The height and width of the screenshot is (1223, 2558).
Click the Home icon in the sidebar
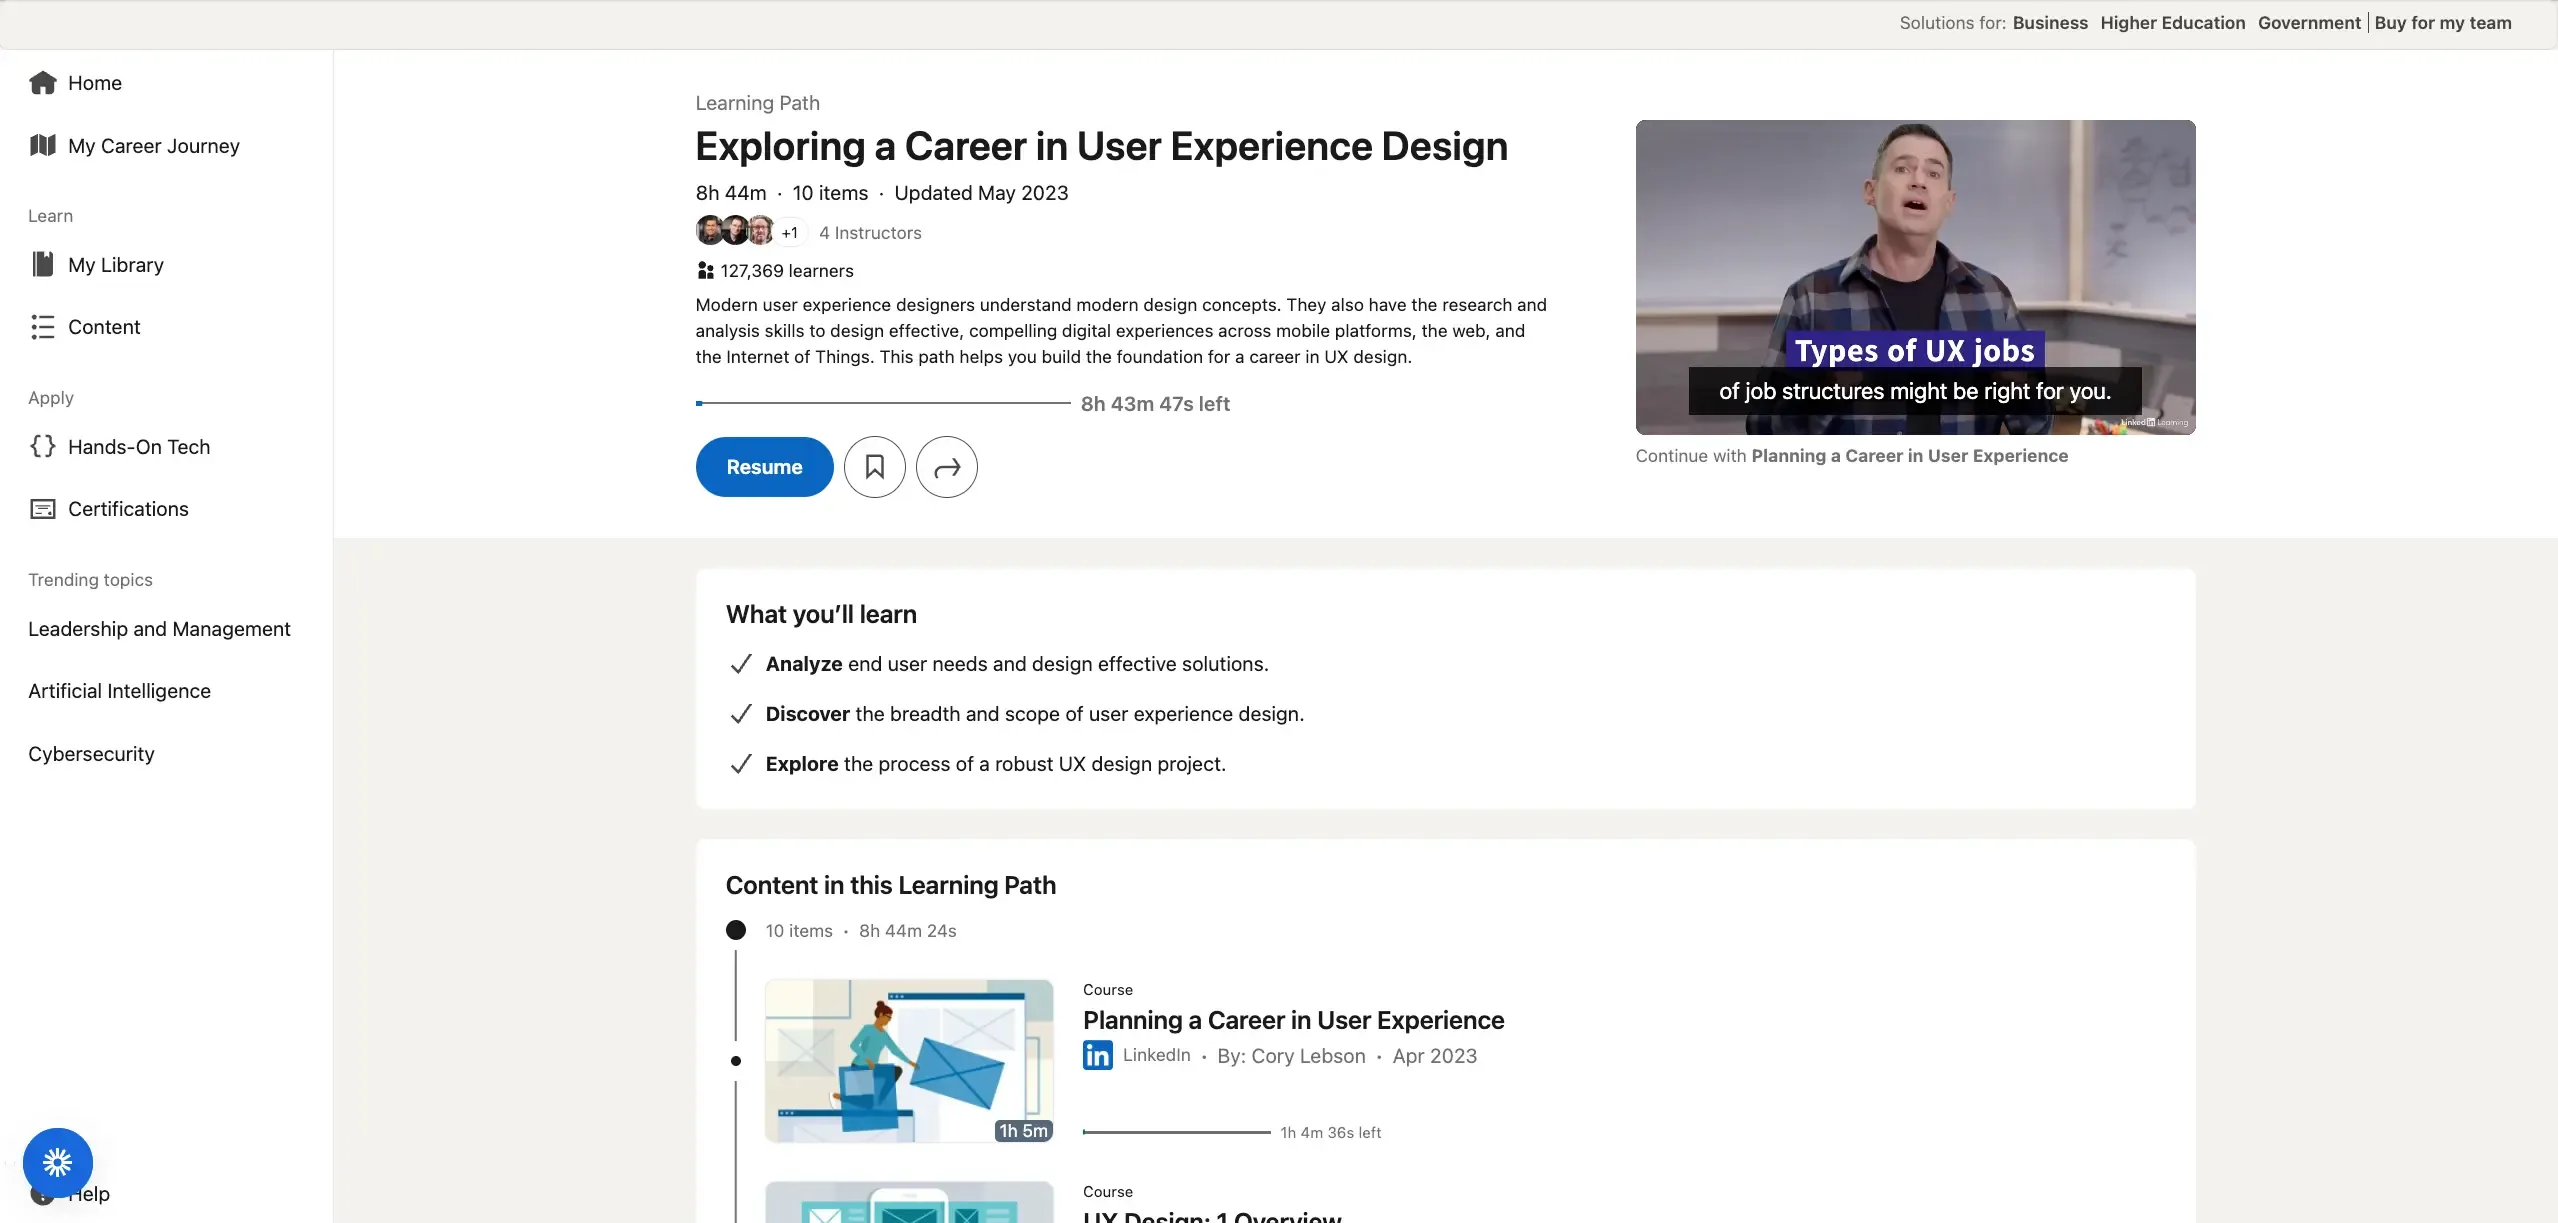43,82
